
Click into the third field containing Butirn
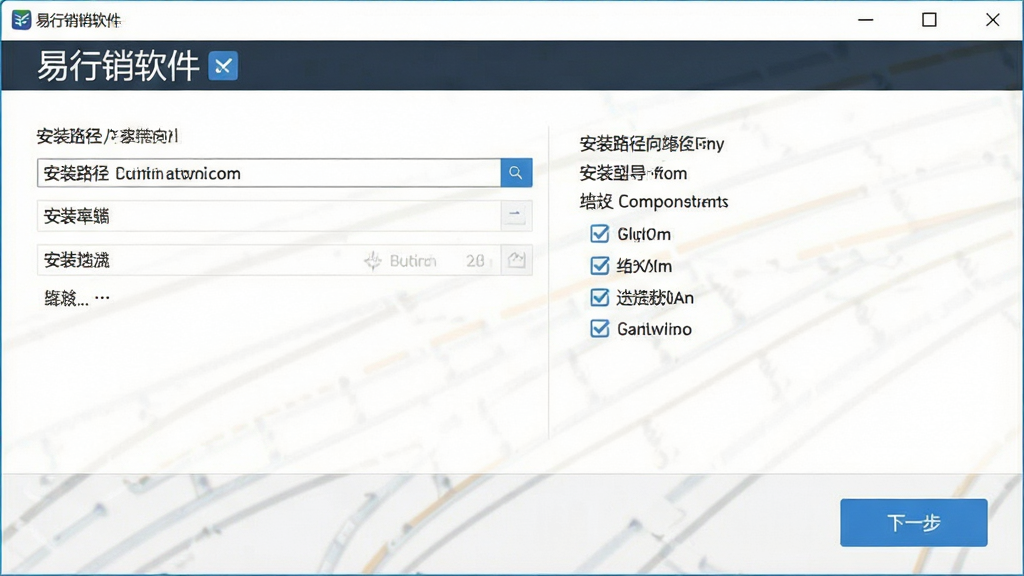tap(269, 260)
